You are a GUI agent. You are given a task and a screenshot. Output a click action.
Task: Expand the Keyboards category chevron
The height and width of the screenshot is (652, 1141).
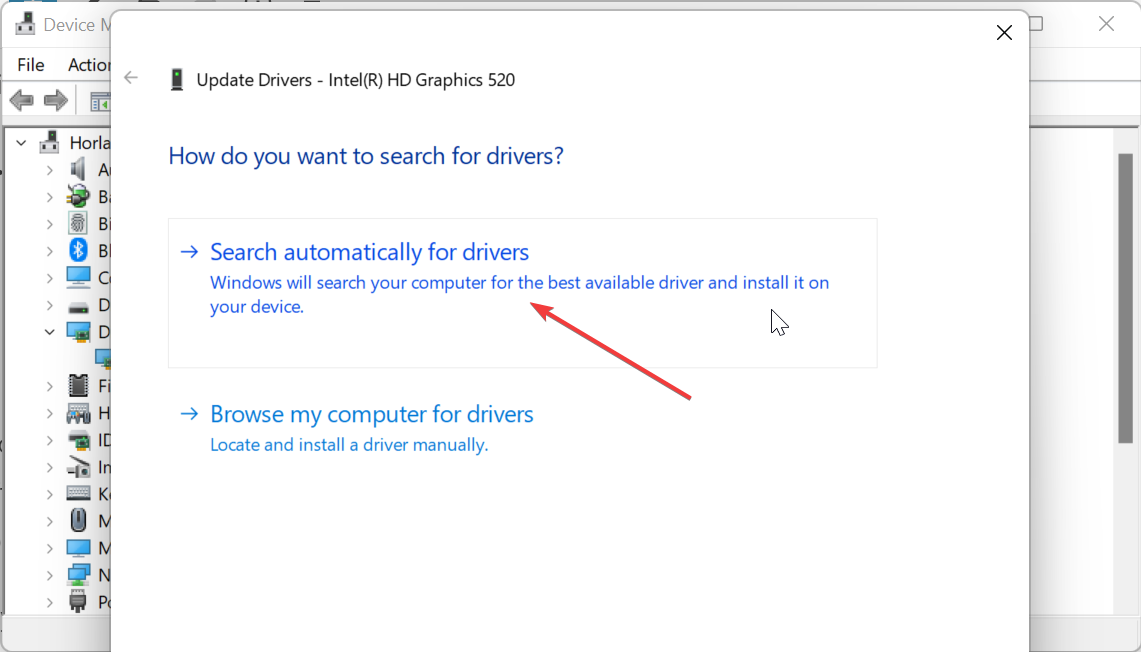pos(49,494)
